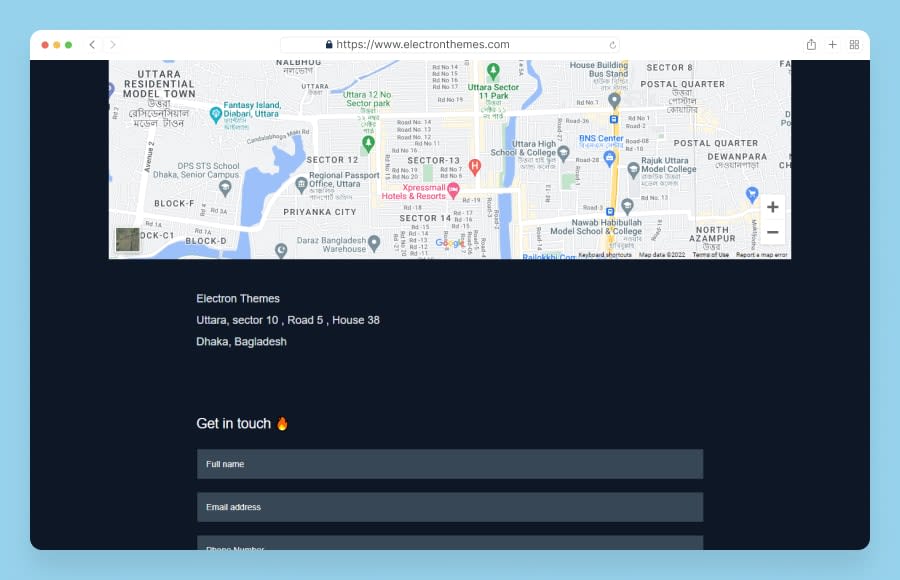The width and height of the screenshot is (900, 580).
Task: Click Electron Themes address heading
Action: [x=238, y=299]
